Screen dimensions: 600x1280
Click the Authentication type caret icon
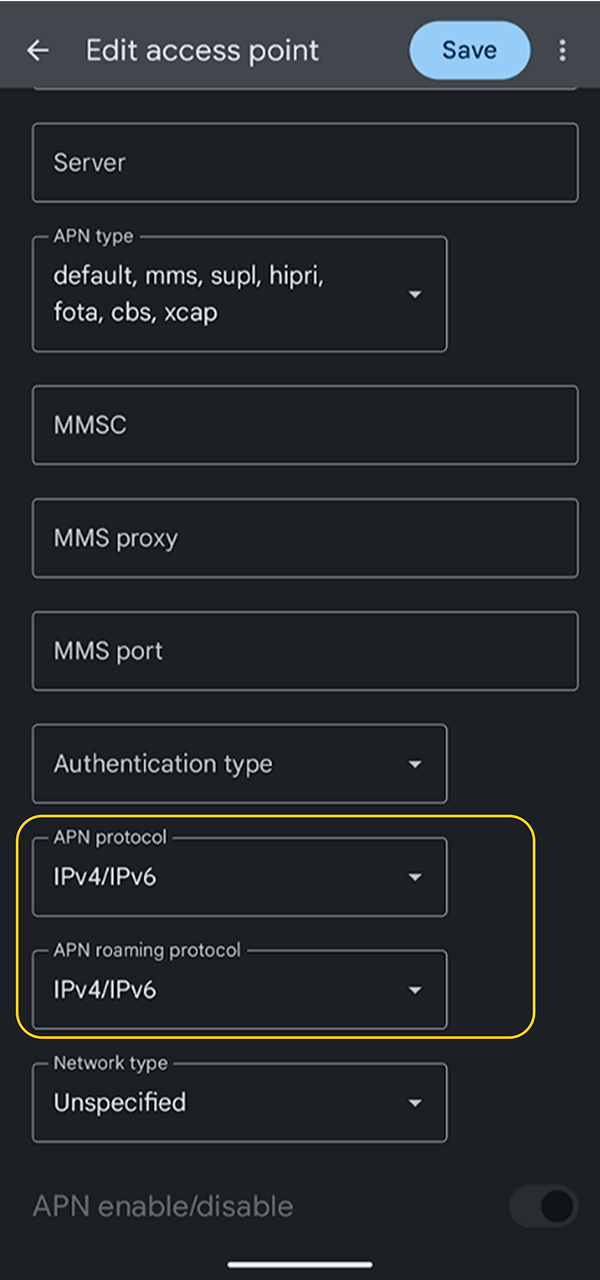415,764
